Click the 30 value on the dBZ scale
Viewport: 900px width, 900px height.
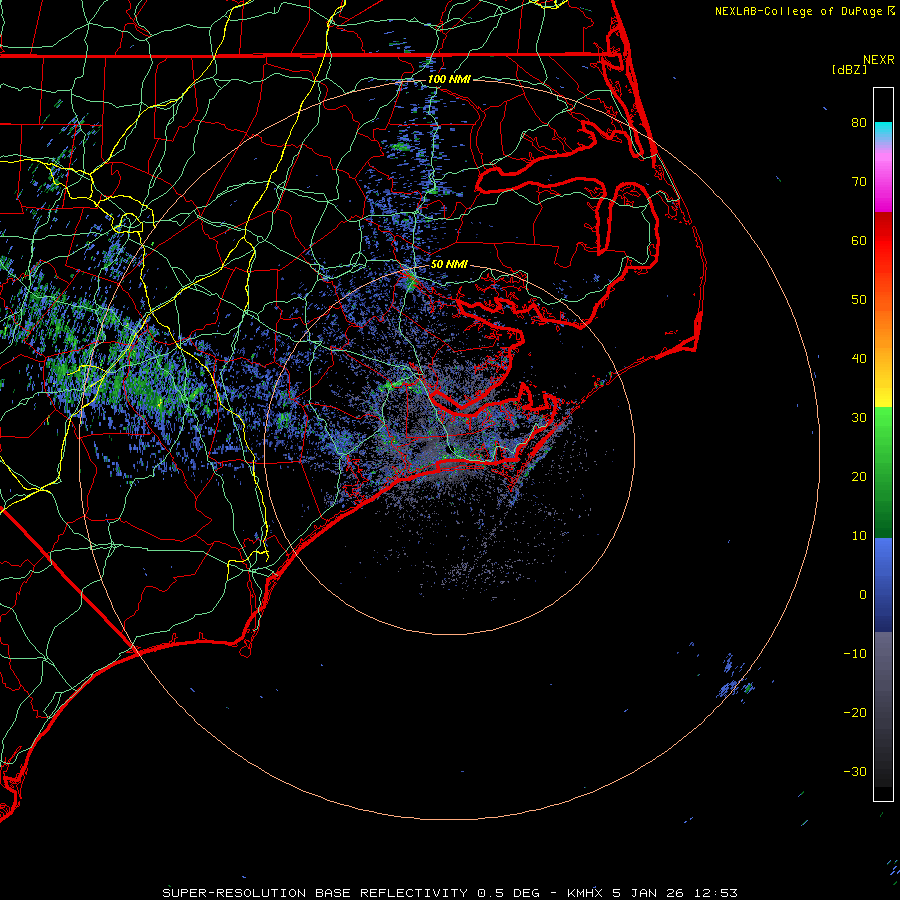point(859,418)
